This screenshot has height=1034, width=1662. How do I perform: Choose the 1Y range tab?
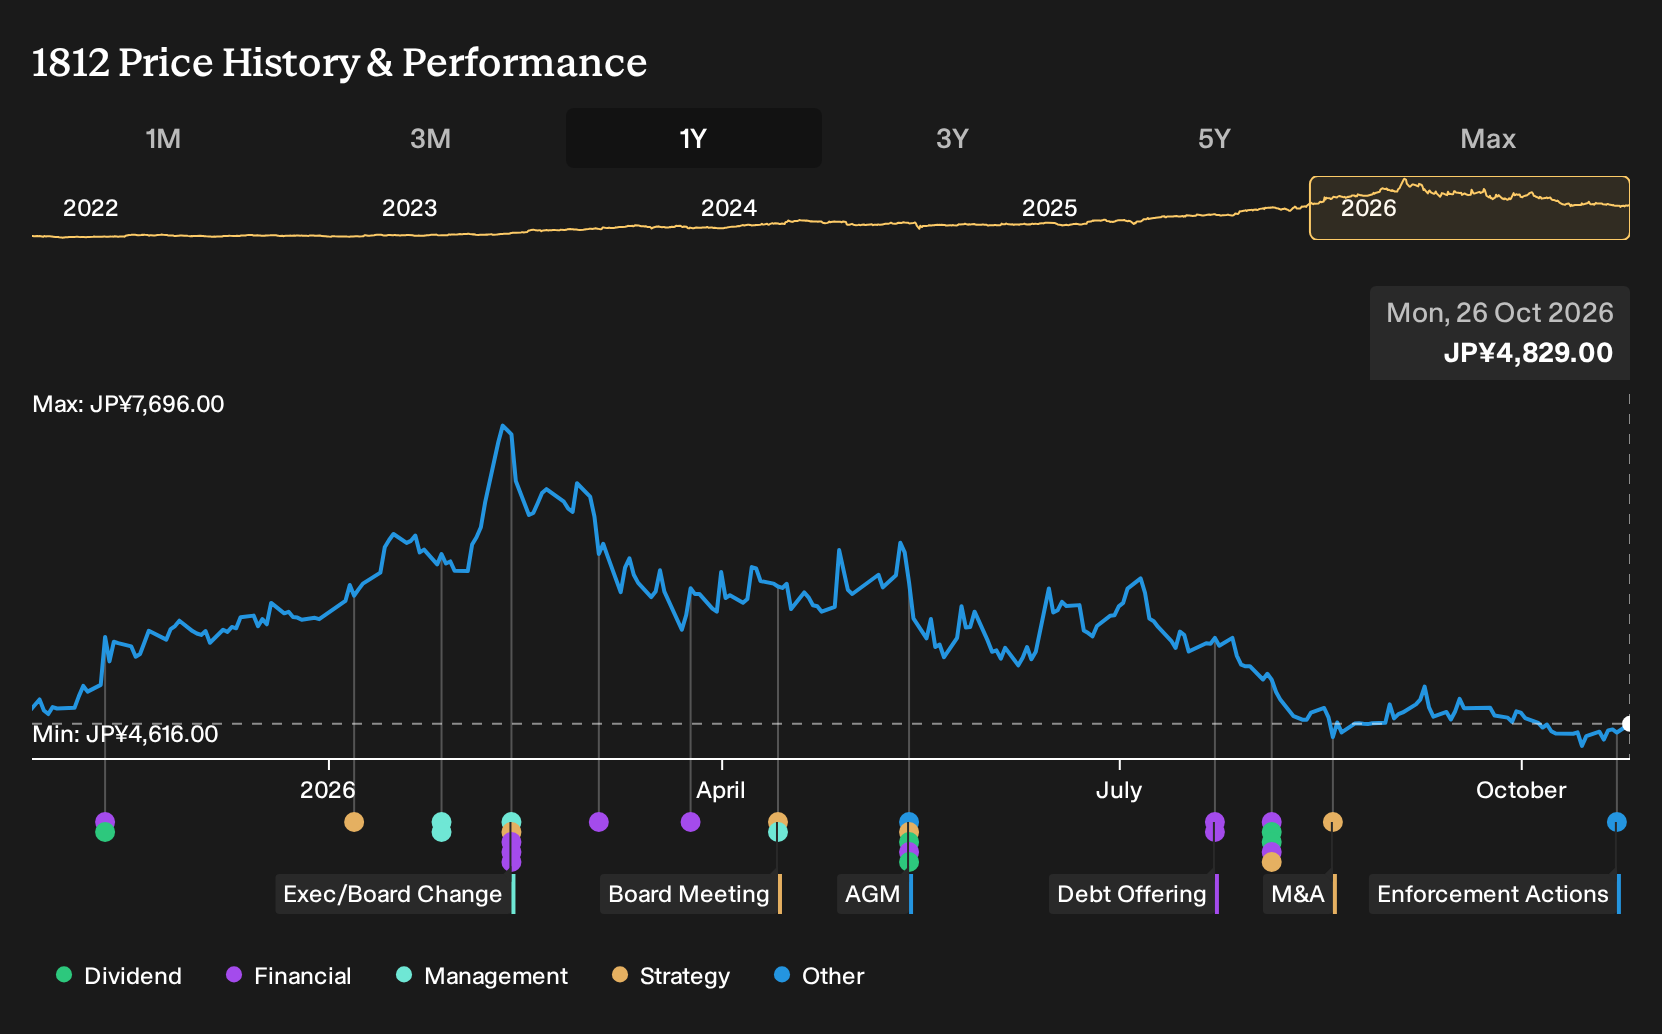coord(693,138)
